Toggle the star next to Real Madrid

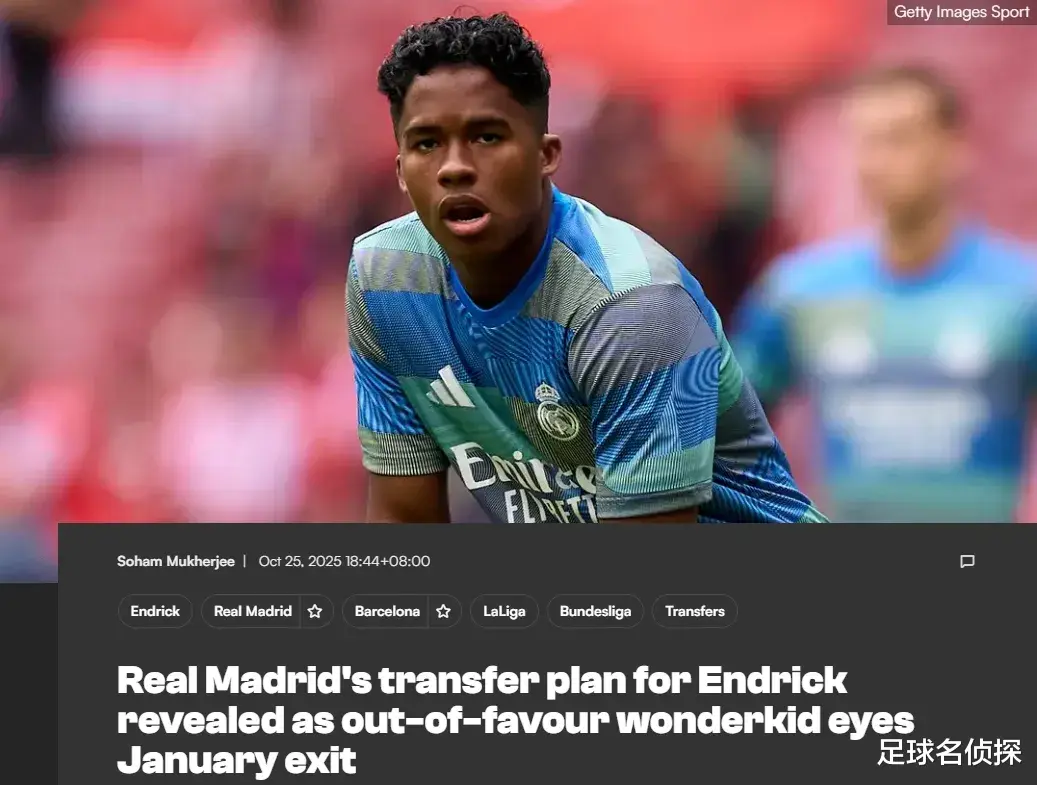[315, 611]
